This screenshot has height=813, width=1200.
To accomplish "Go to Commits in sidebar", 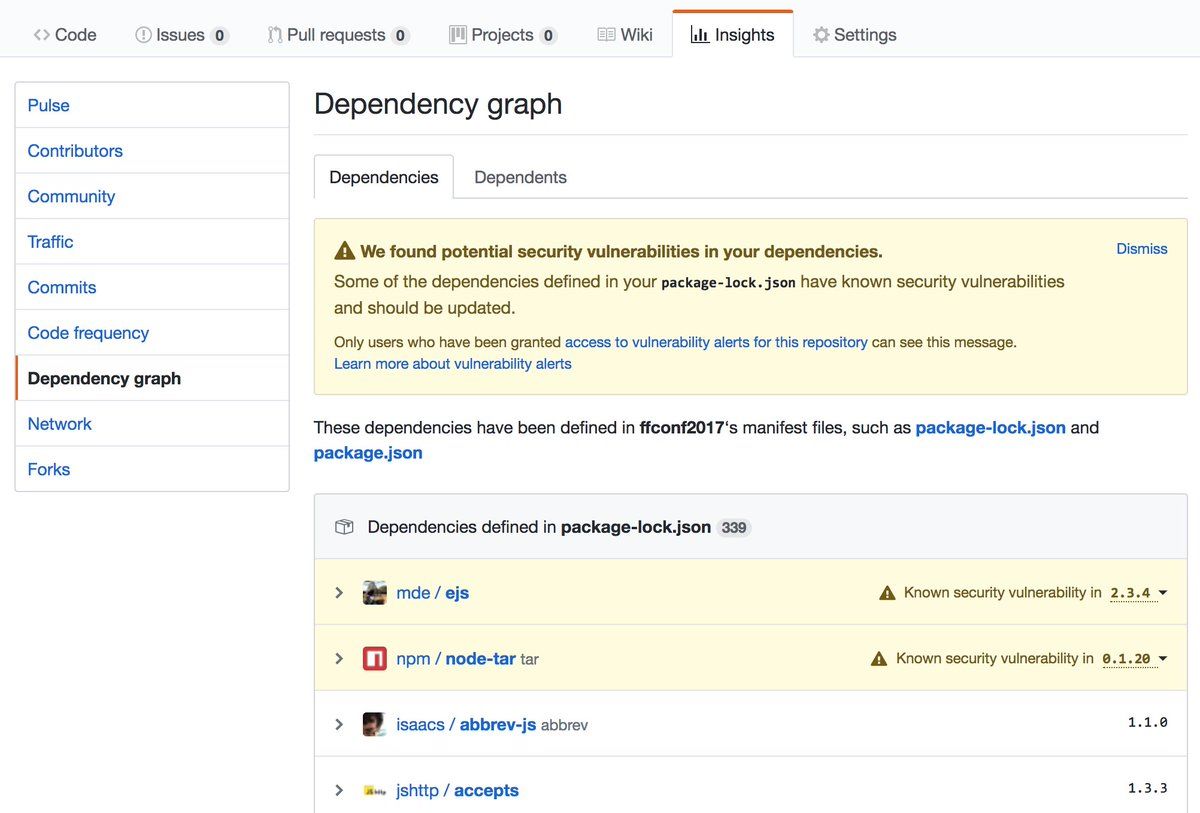I will point(152,287).
